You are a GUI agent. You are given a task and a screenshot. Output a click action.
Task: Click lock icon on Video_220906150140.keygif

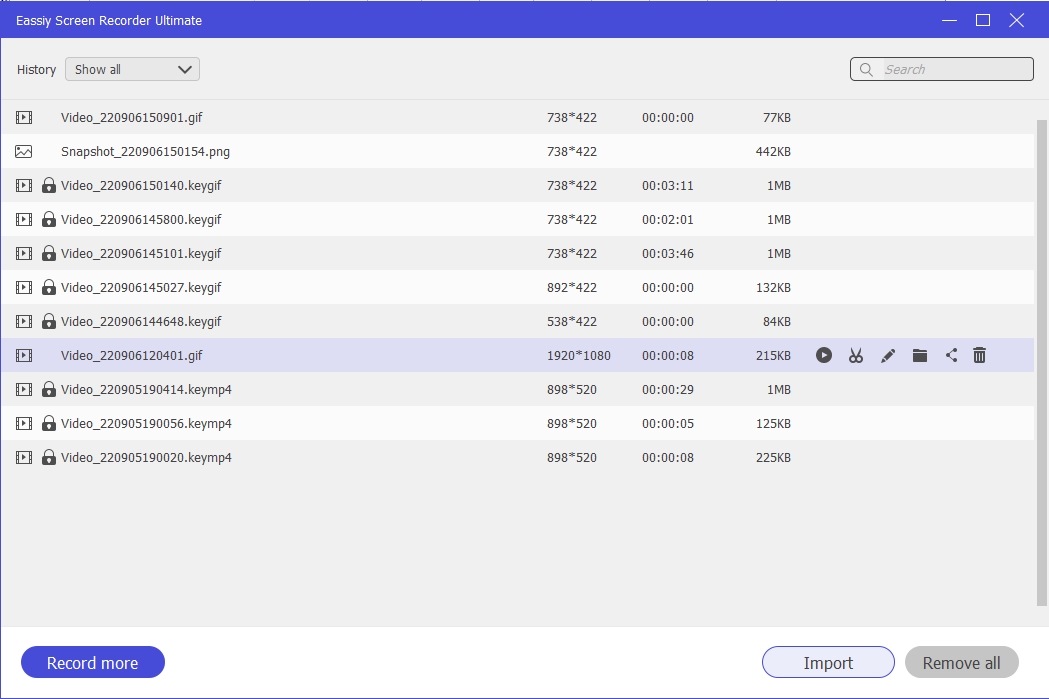point(49,185)
